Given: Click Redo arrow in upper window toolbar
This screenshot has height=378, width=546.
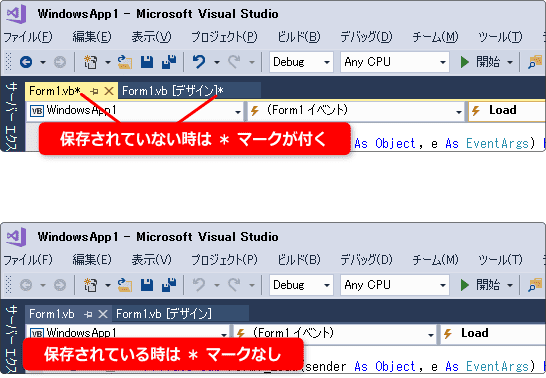Looking at the screenshot, I should pos(234,62).
